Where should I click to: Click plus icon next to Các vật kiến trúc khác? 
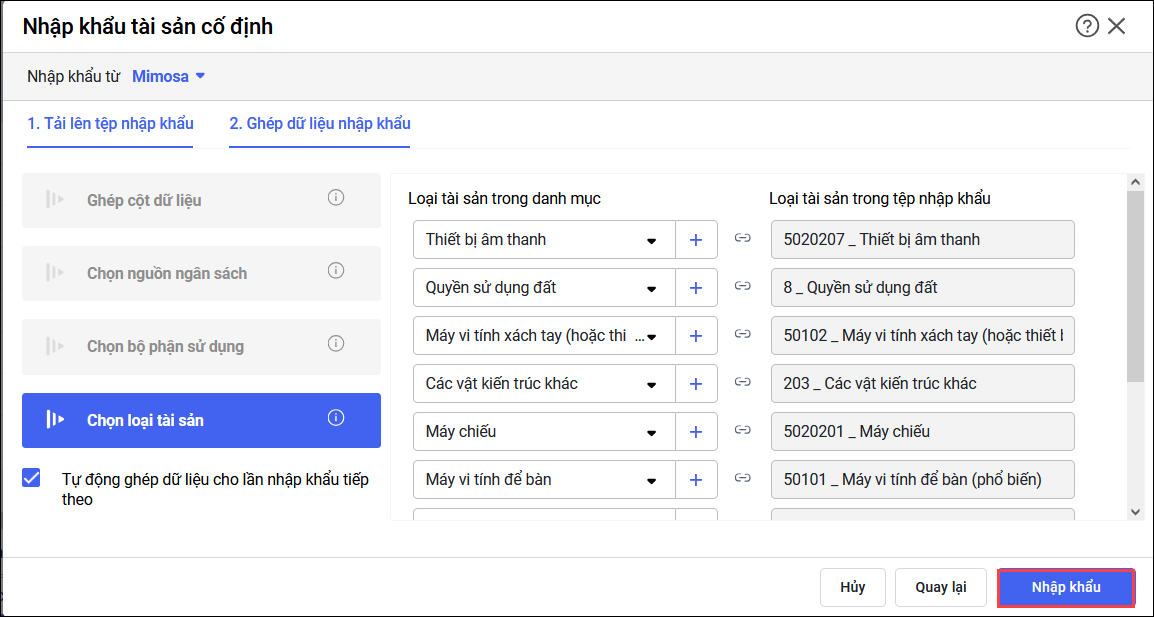click(x=697, y=384)
